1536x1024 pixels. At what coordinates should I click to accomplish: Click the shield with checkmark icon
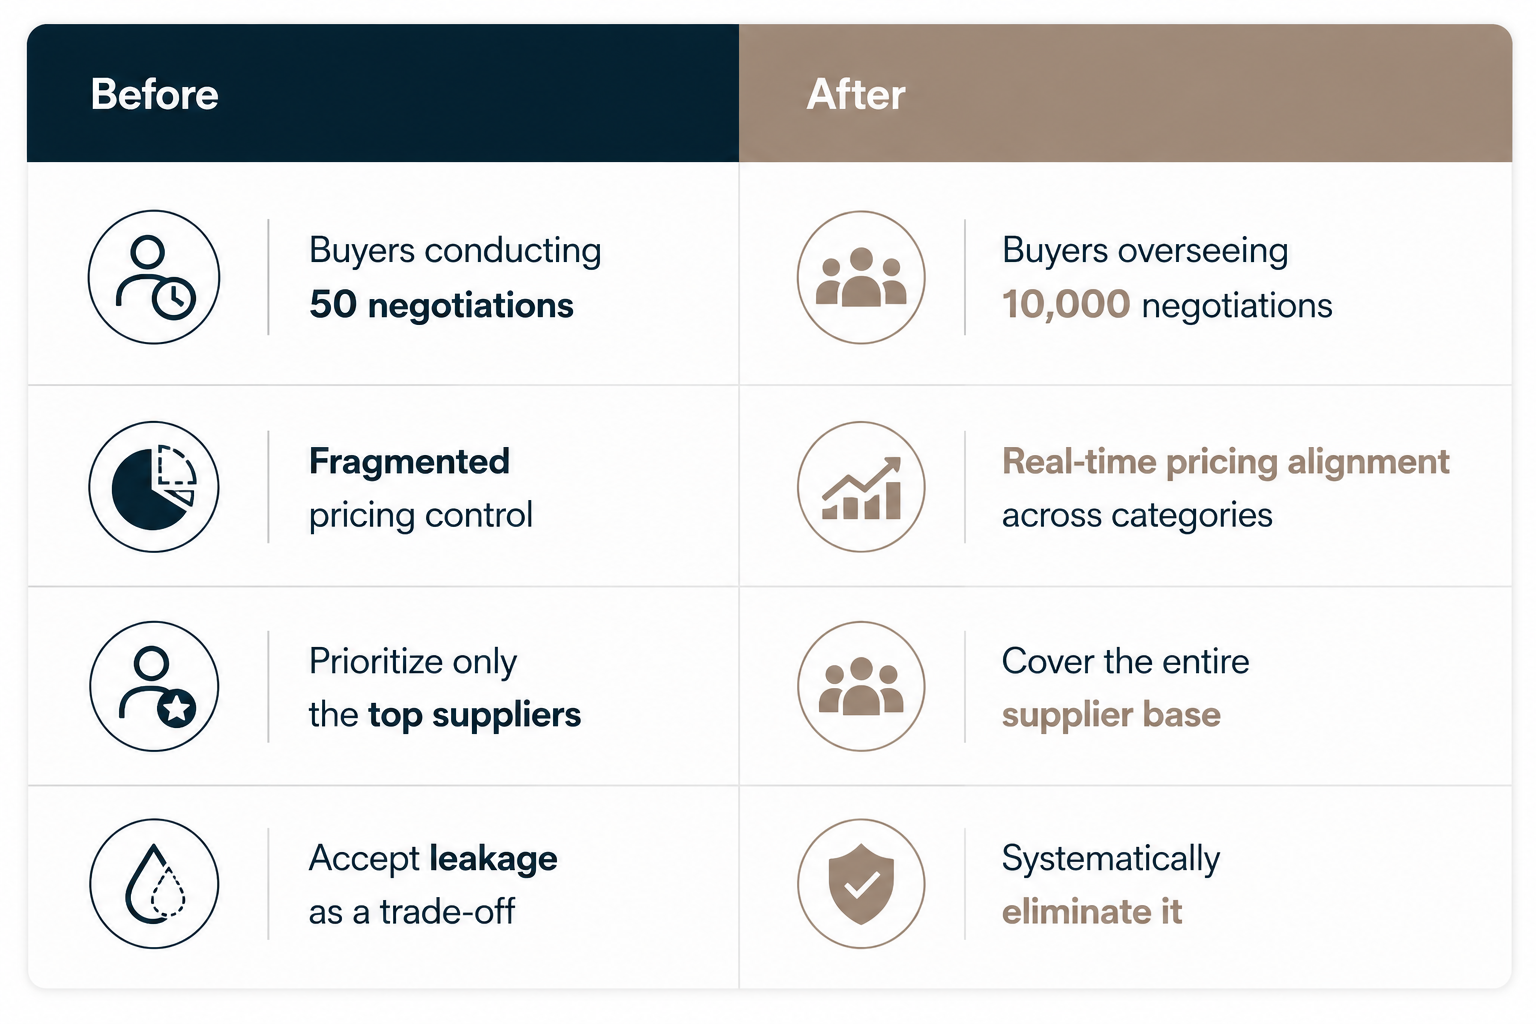point(861,884)
